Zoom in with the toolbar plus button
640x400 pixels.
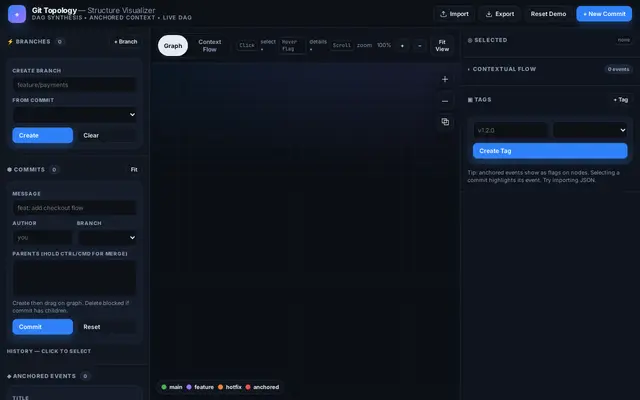(x=402, y=46)
